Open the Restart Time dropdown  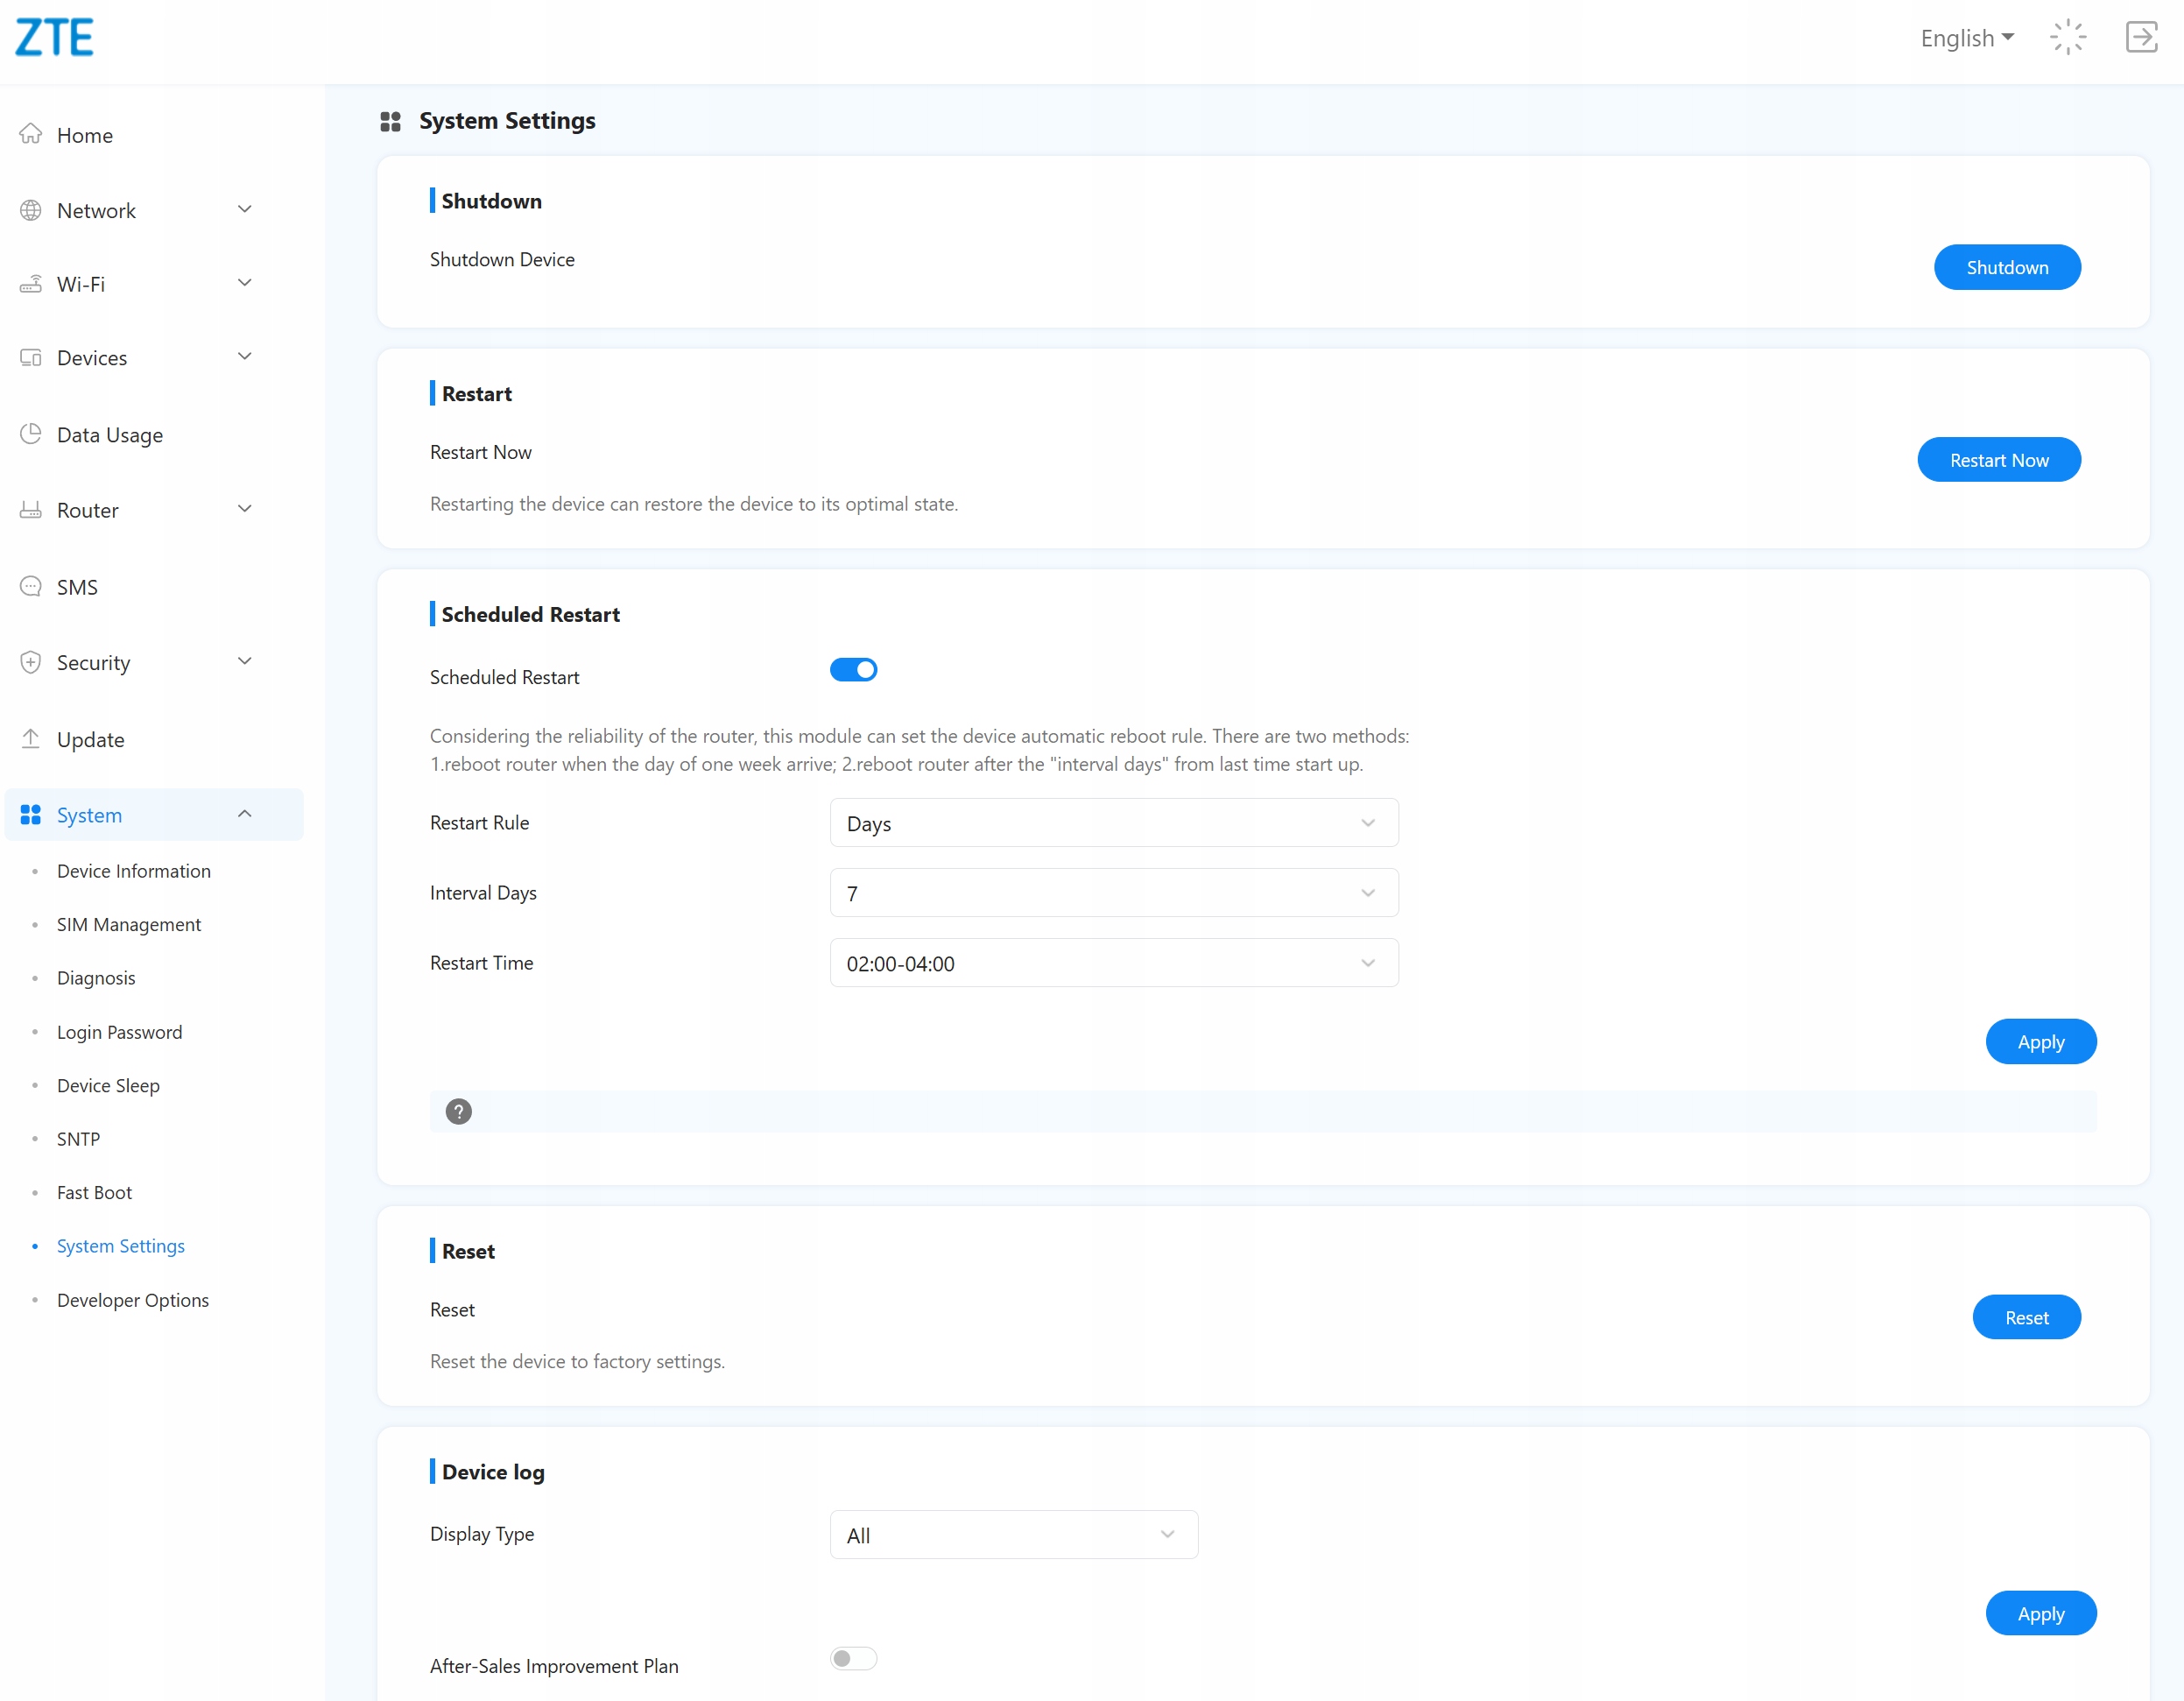click(1113, 963)
